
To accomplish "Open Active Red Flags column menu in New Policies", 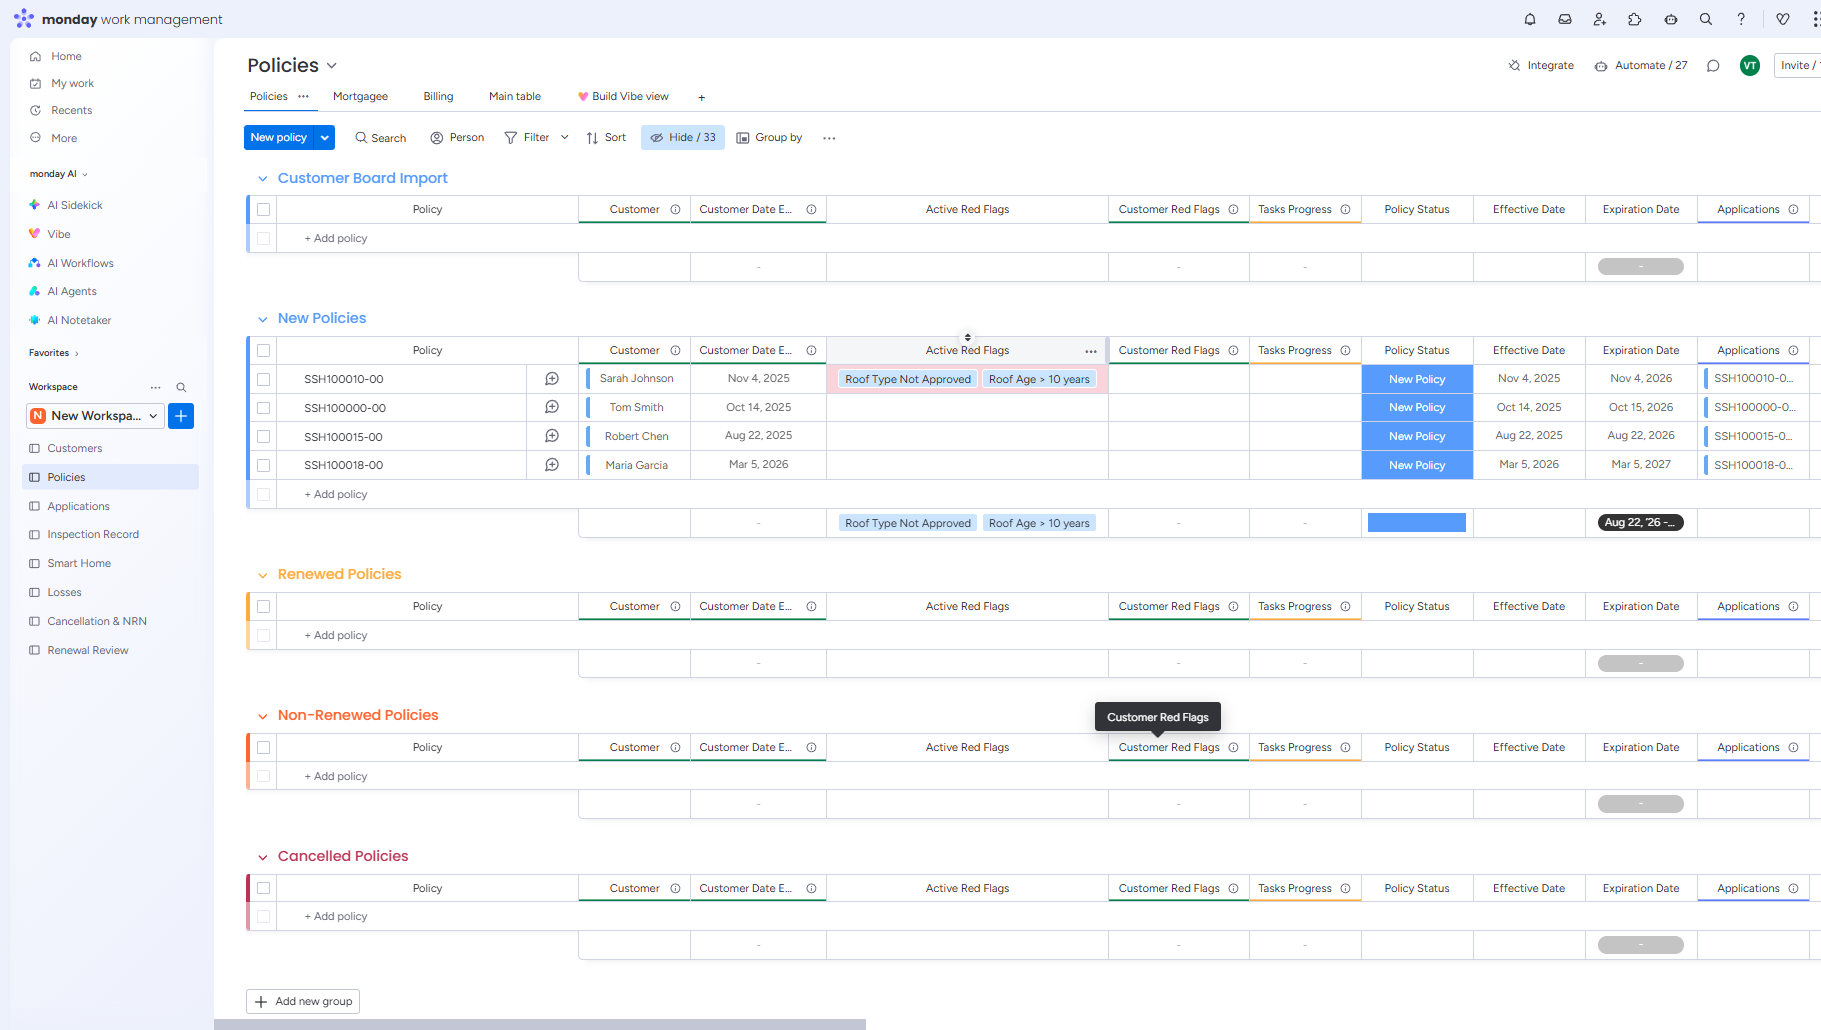I will [1091, 351].
